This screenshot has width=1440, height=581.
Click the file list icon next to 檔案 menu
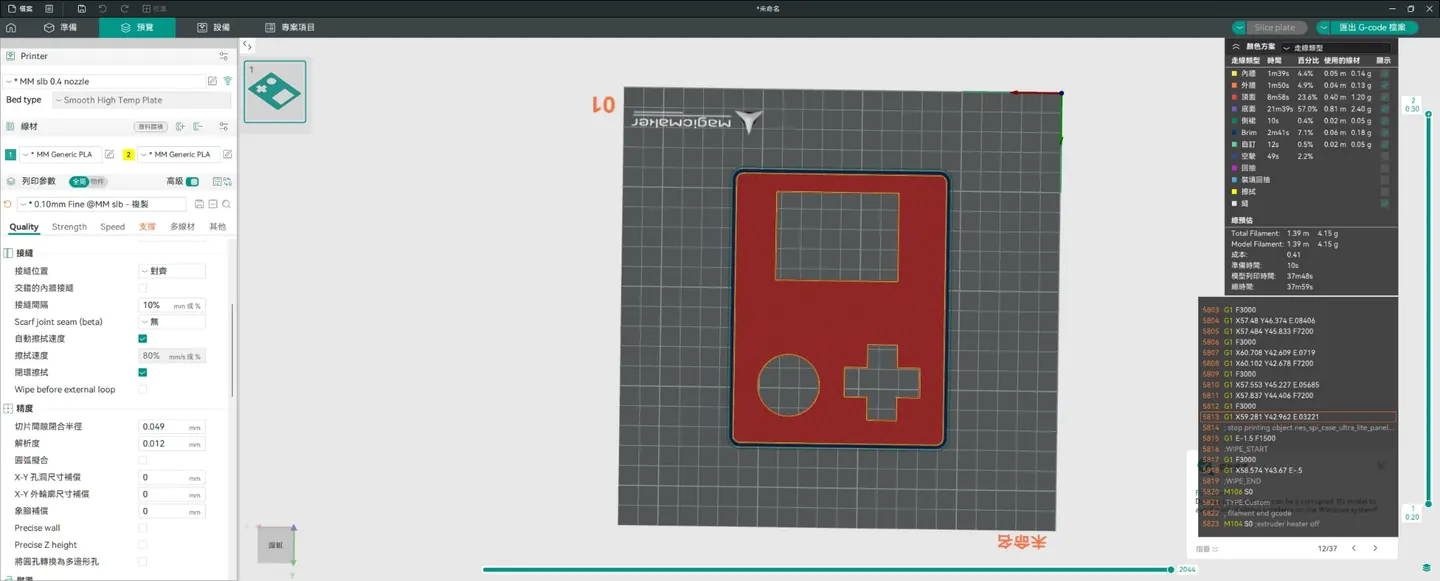tap(48, 8)
